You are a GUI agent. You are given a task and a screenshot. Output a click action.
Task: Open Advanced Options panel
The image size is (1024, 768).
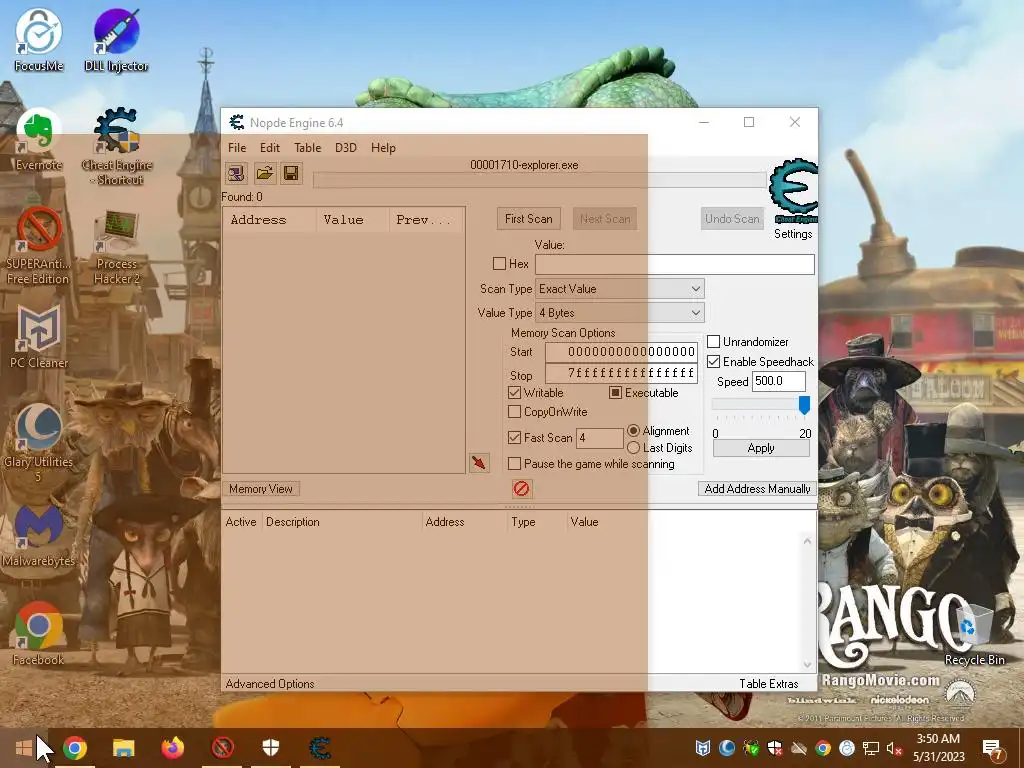tap(270, 684)
